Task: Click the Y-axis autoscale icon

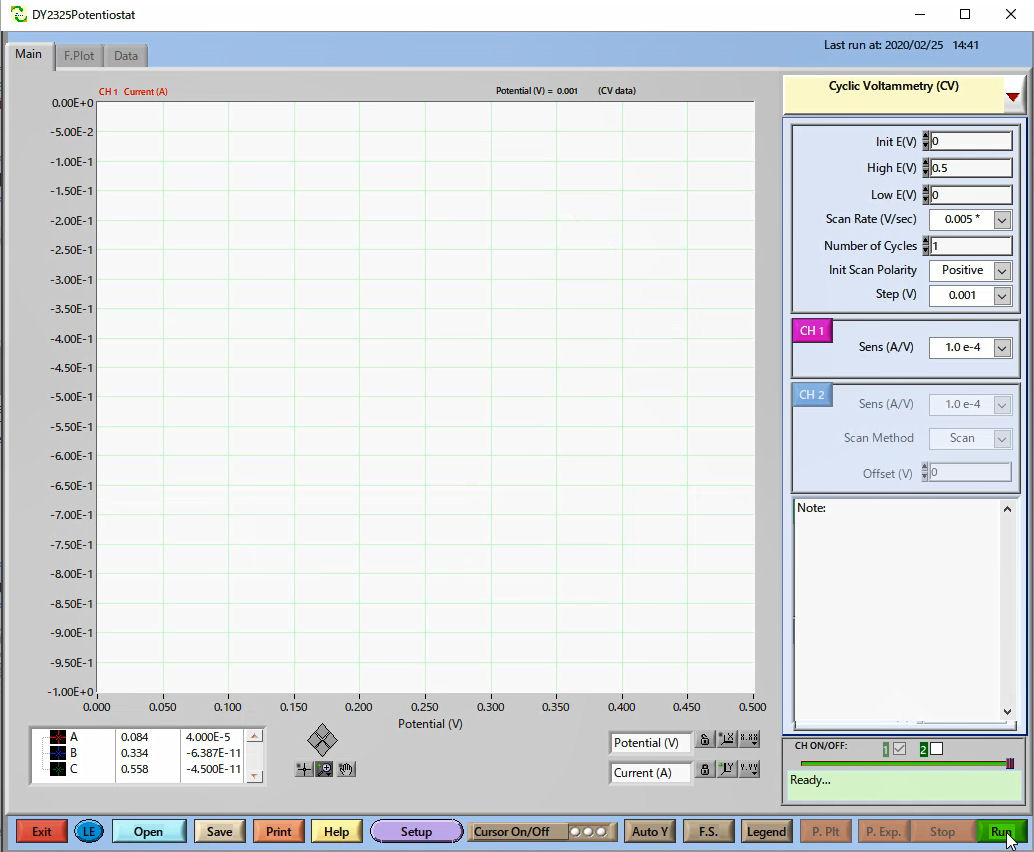Action: click(x=727, y=770)
